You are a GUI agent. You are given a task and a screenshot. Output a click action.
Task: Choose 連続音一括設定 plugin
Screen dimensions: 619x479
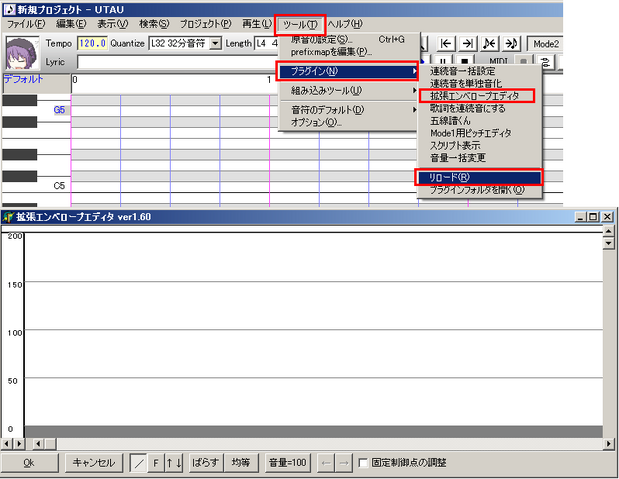pyautogui.click(x=479, y=71)
